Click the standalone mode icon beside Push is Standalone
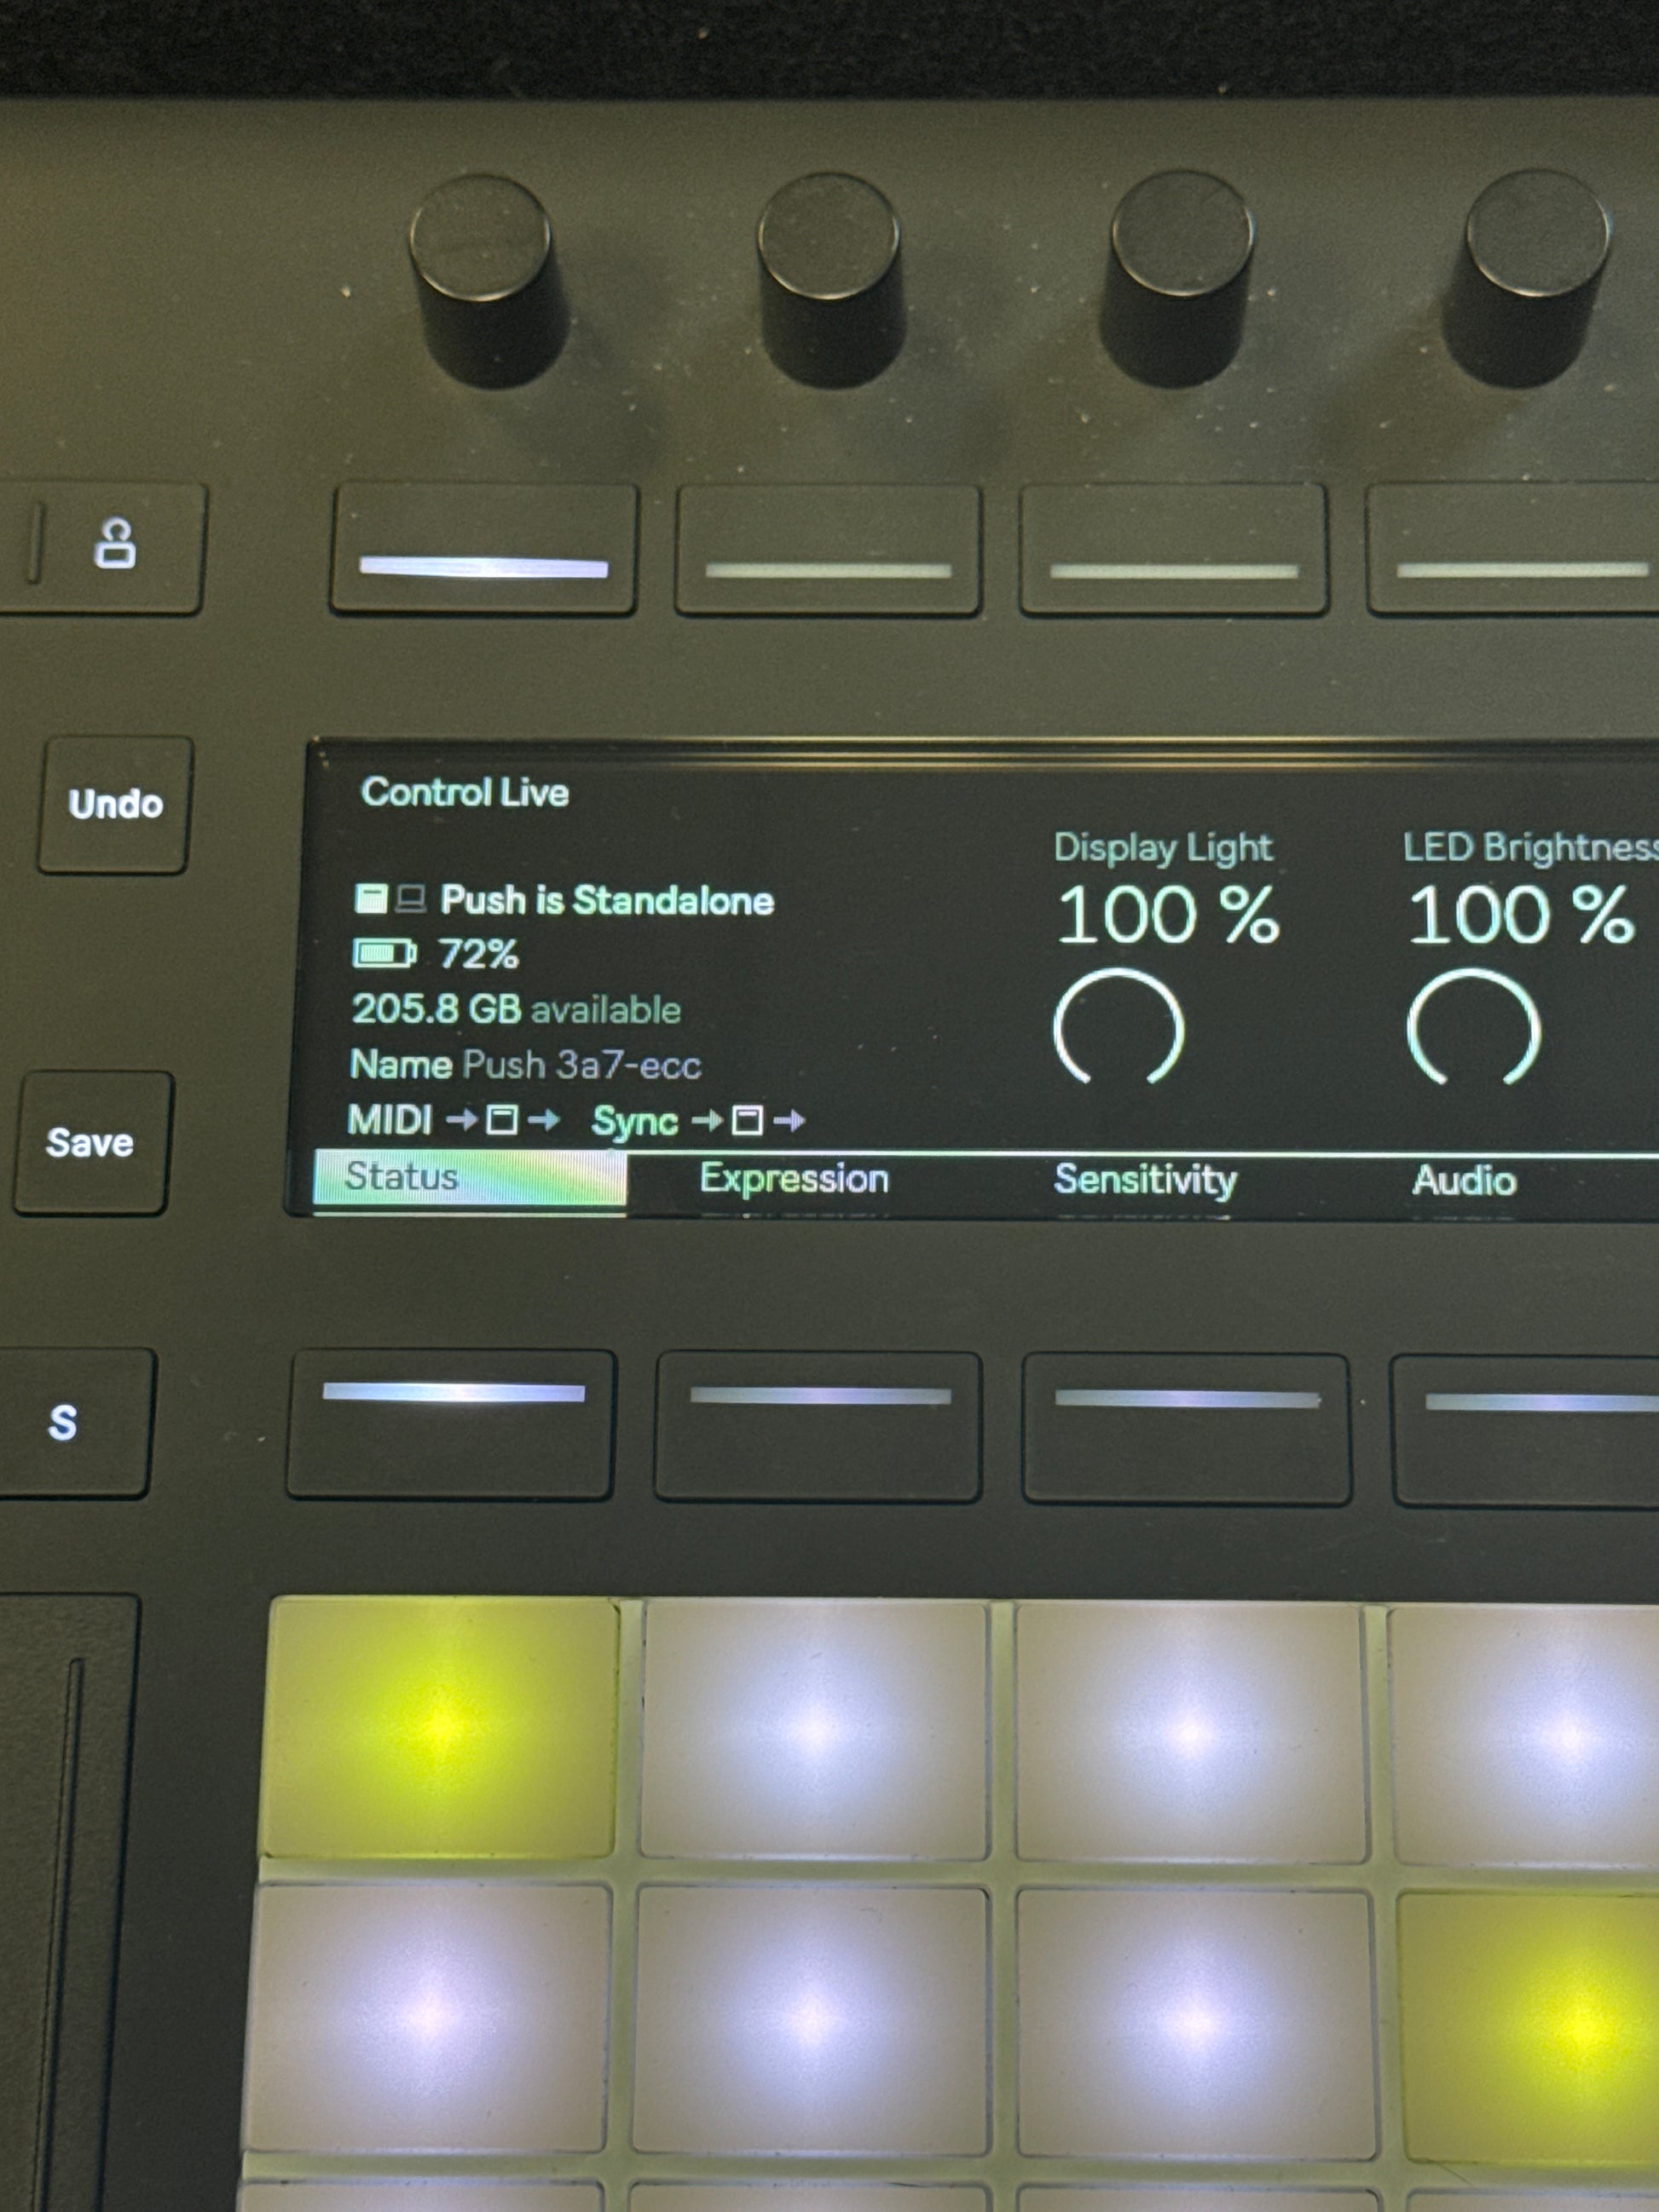This screenshot has height=2212, width=1659. [x=371, y=898]
